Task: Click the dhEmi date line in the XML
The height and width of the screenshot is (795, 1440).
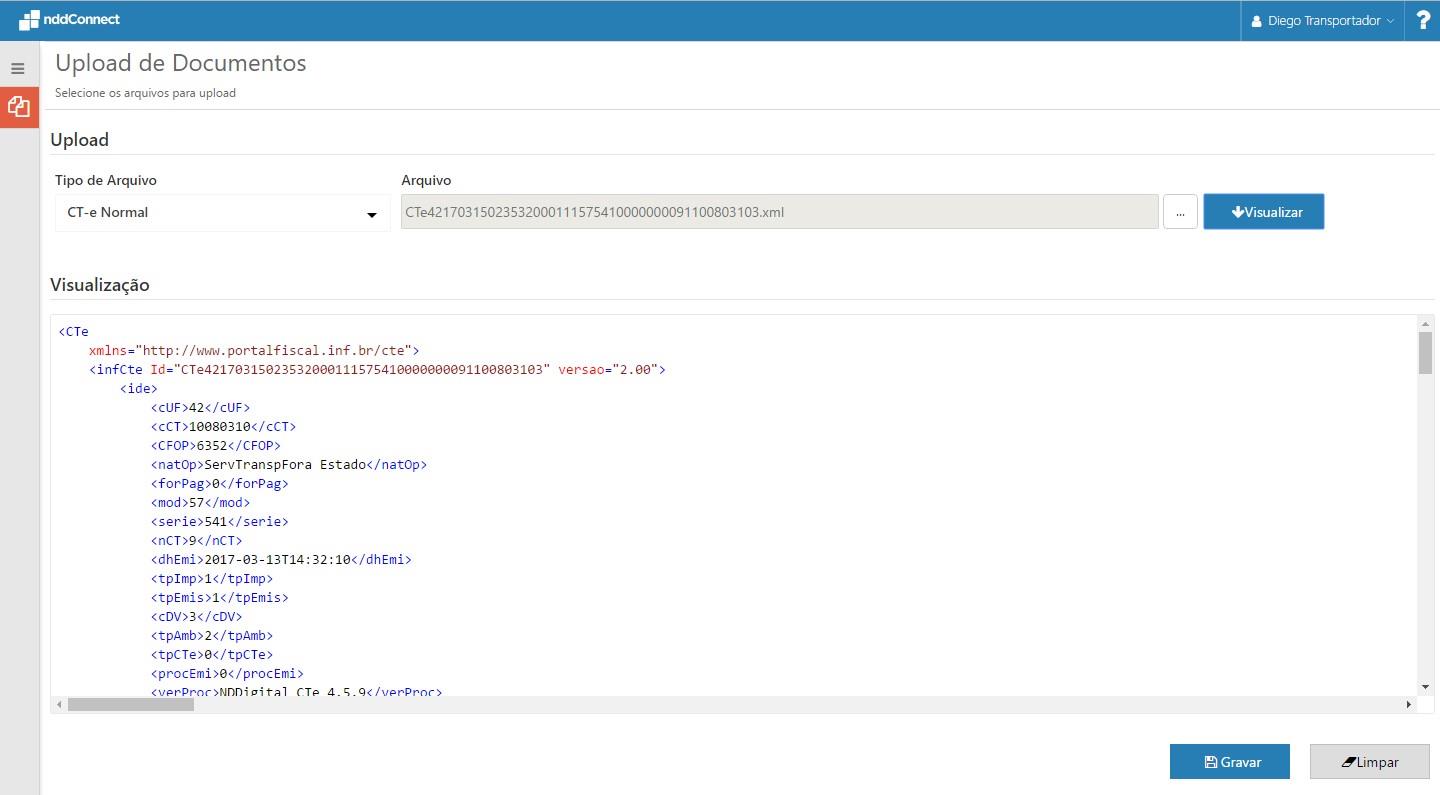Action: pyautogui.click(x=280, y=560)
